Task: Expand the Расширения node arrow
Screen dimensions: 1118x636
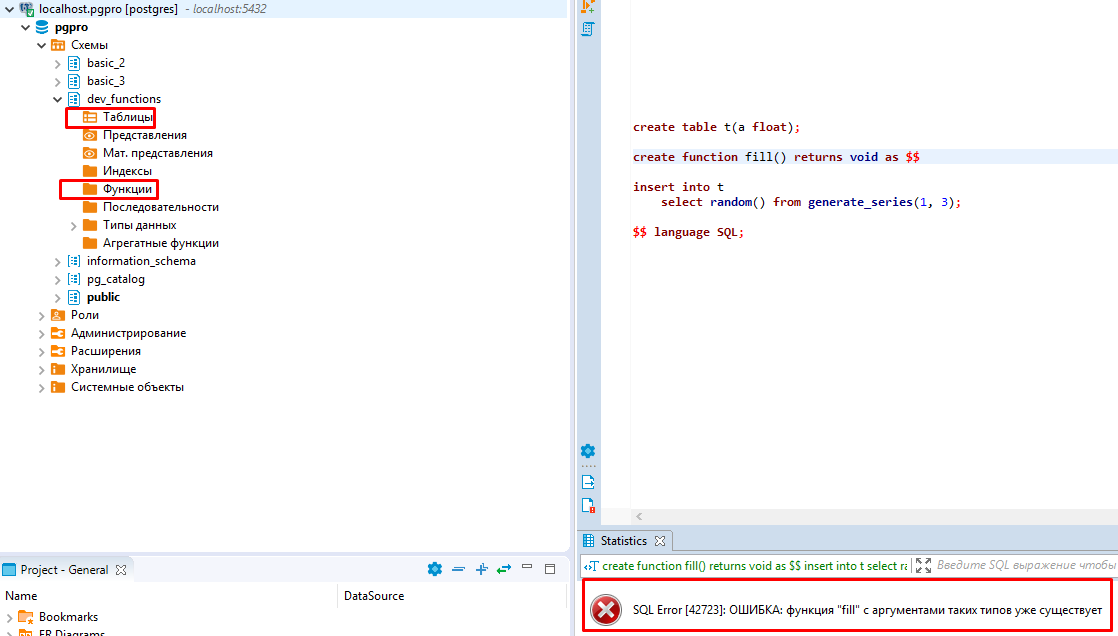Action: click(x=41, y=352)
